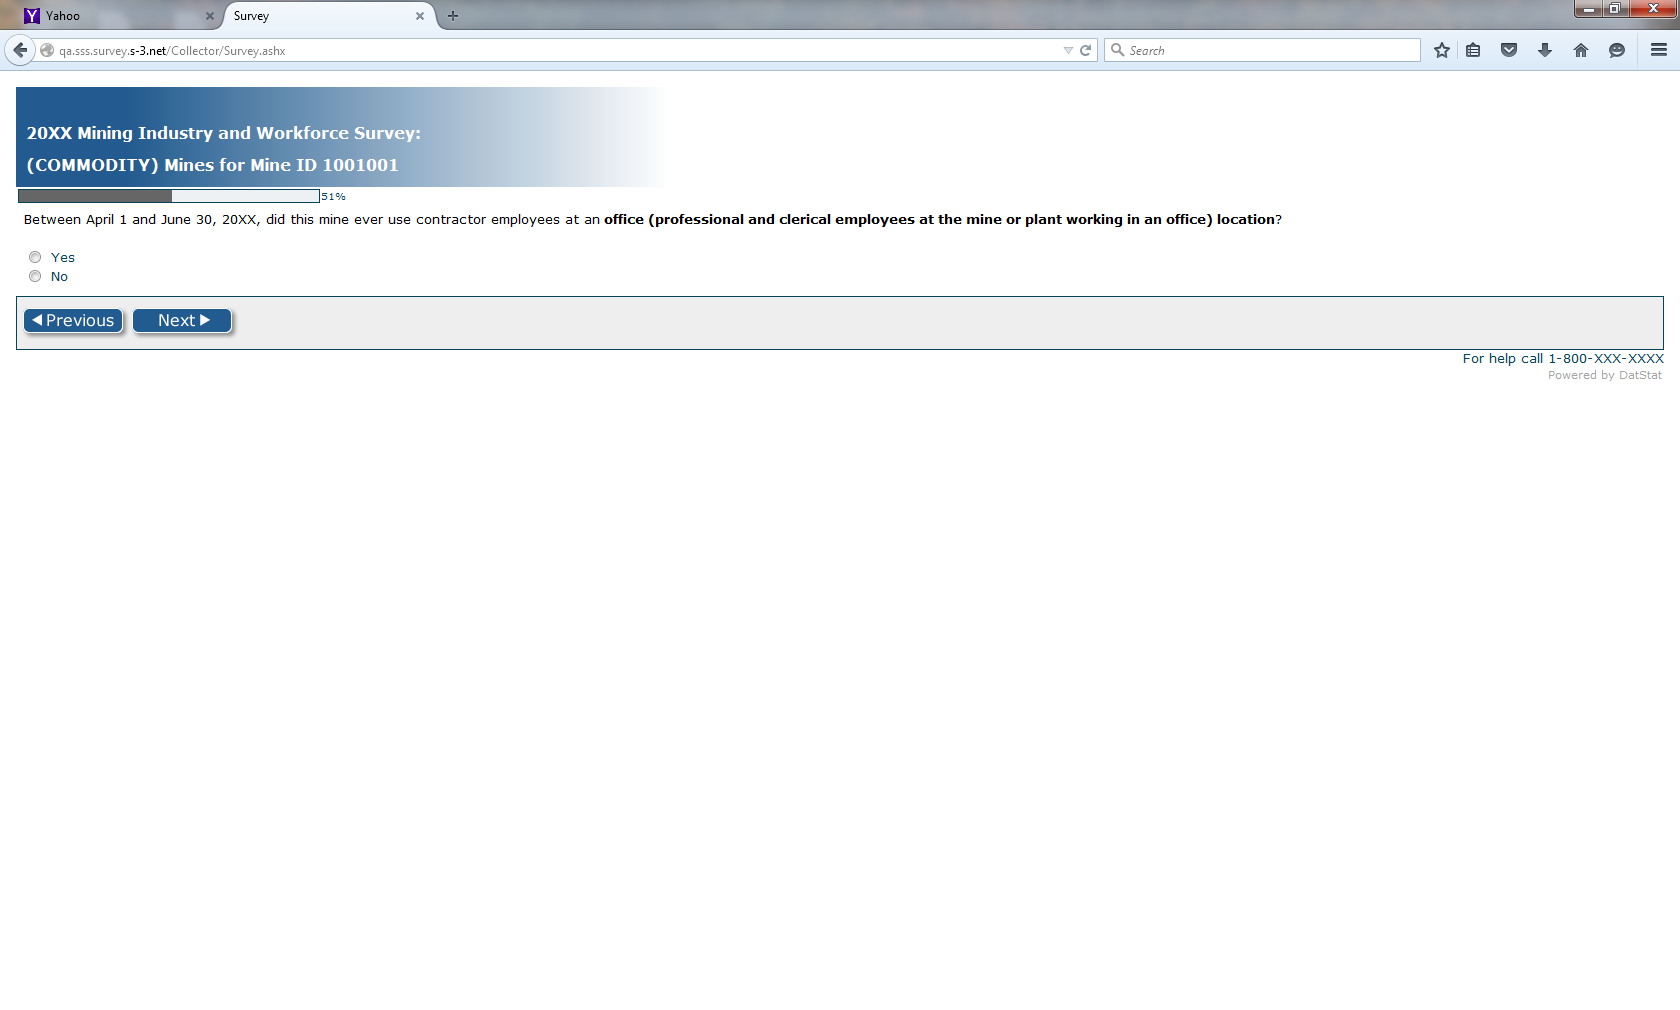1680x1010 pixels.
Task: Minimize the browser window
Action: pos(1588,9)
